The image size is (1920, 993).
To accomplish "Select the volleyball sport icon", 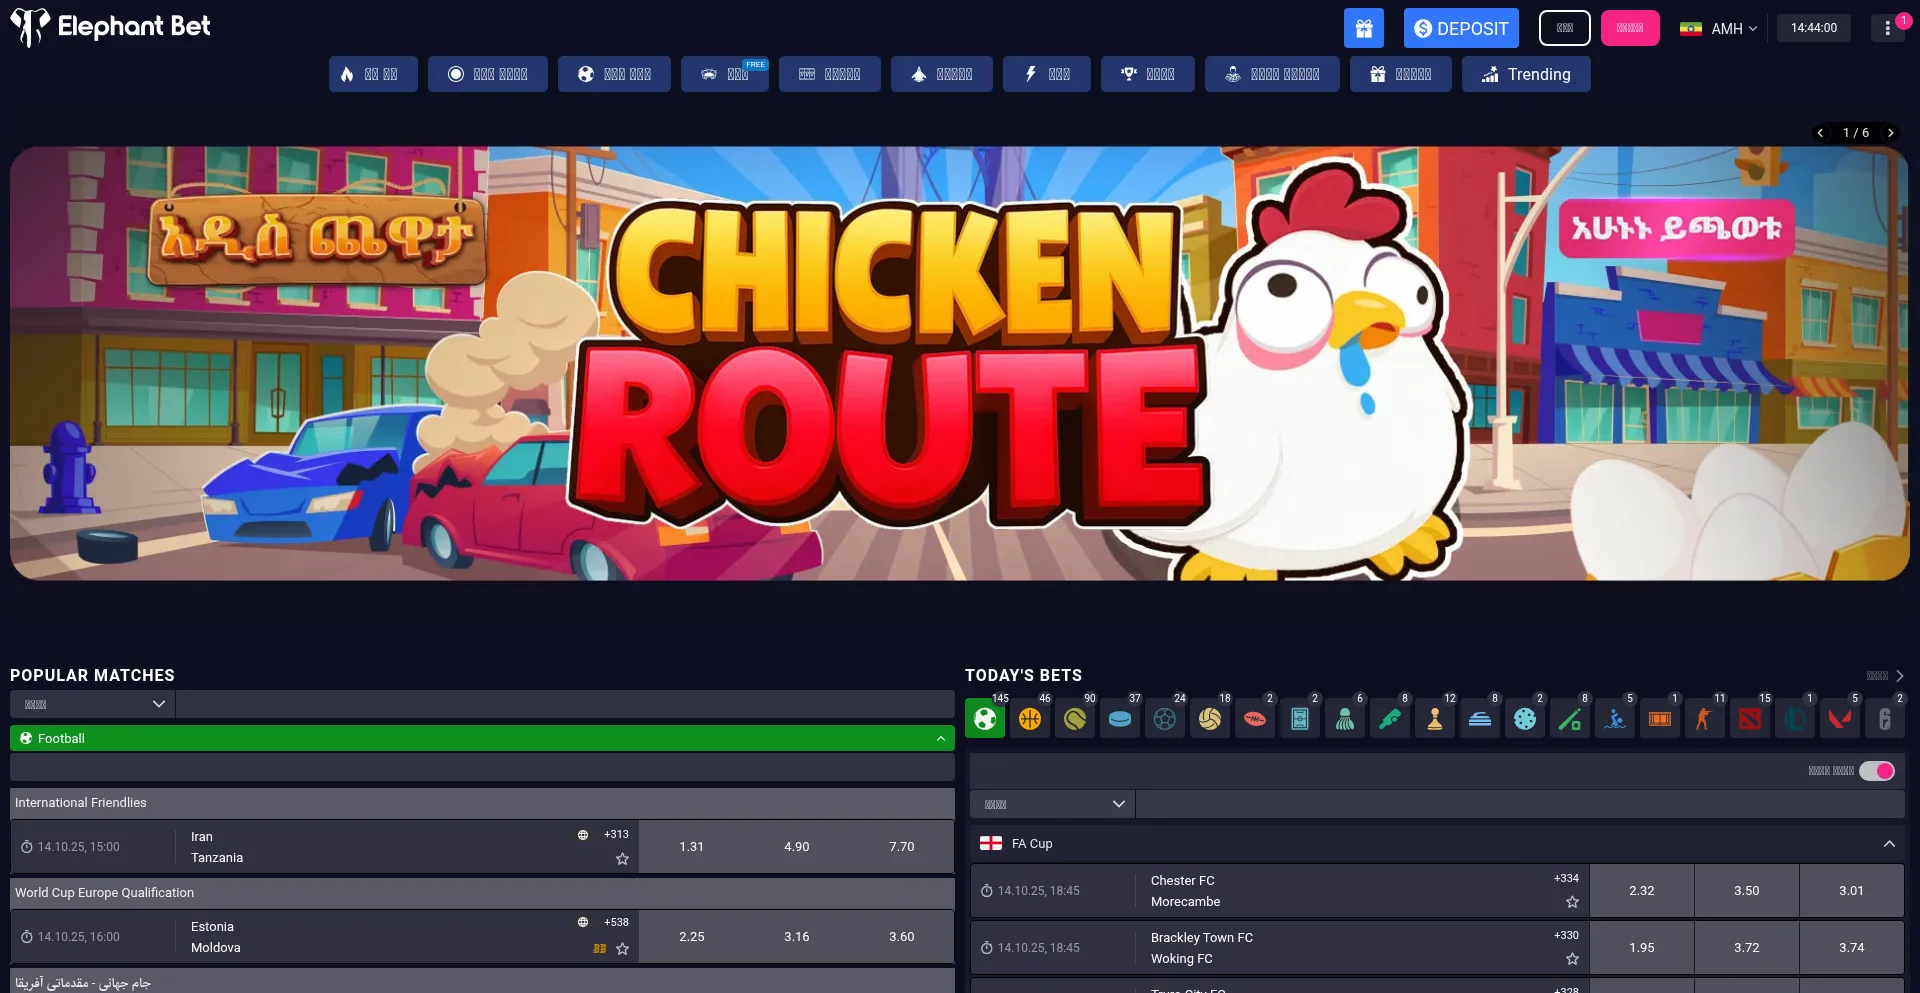I will pyautogui.click(x=1210, y=719).
